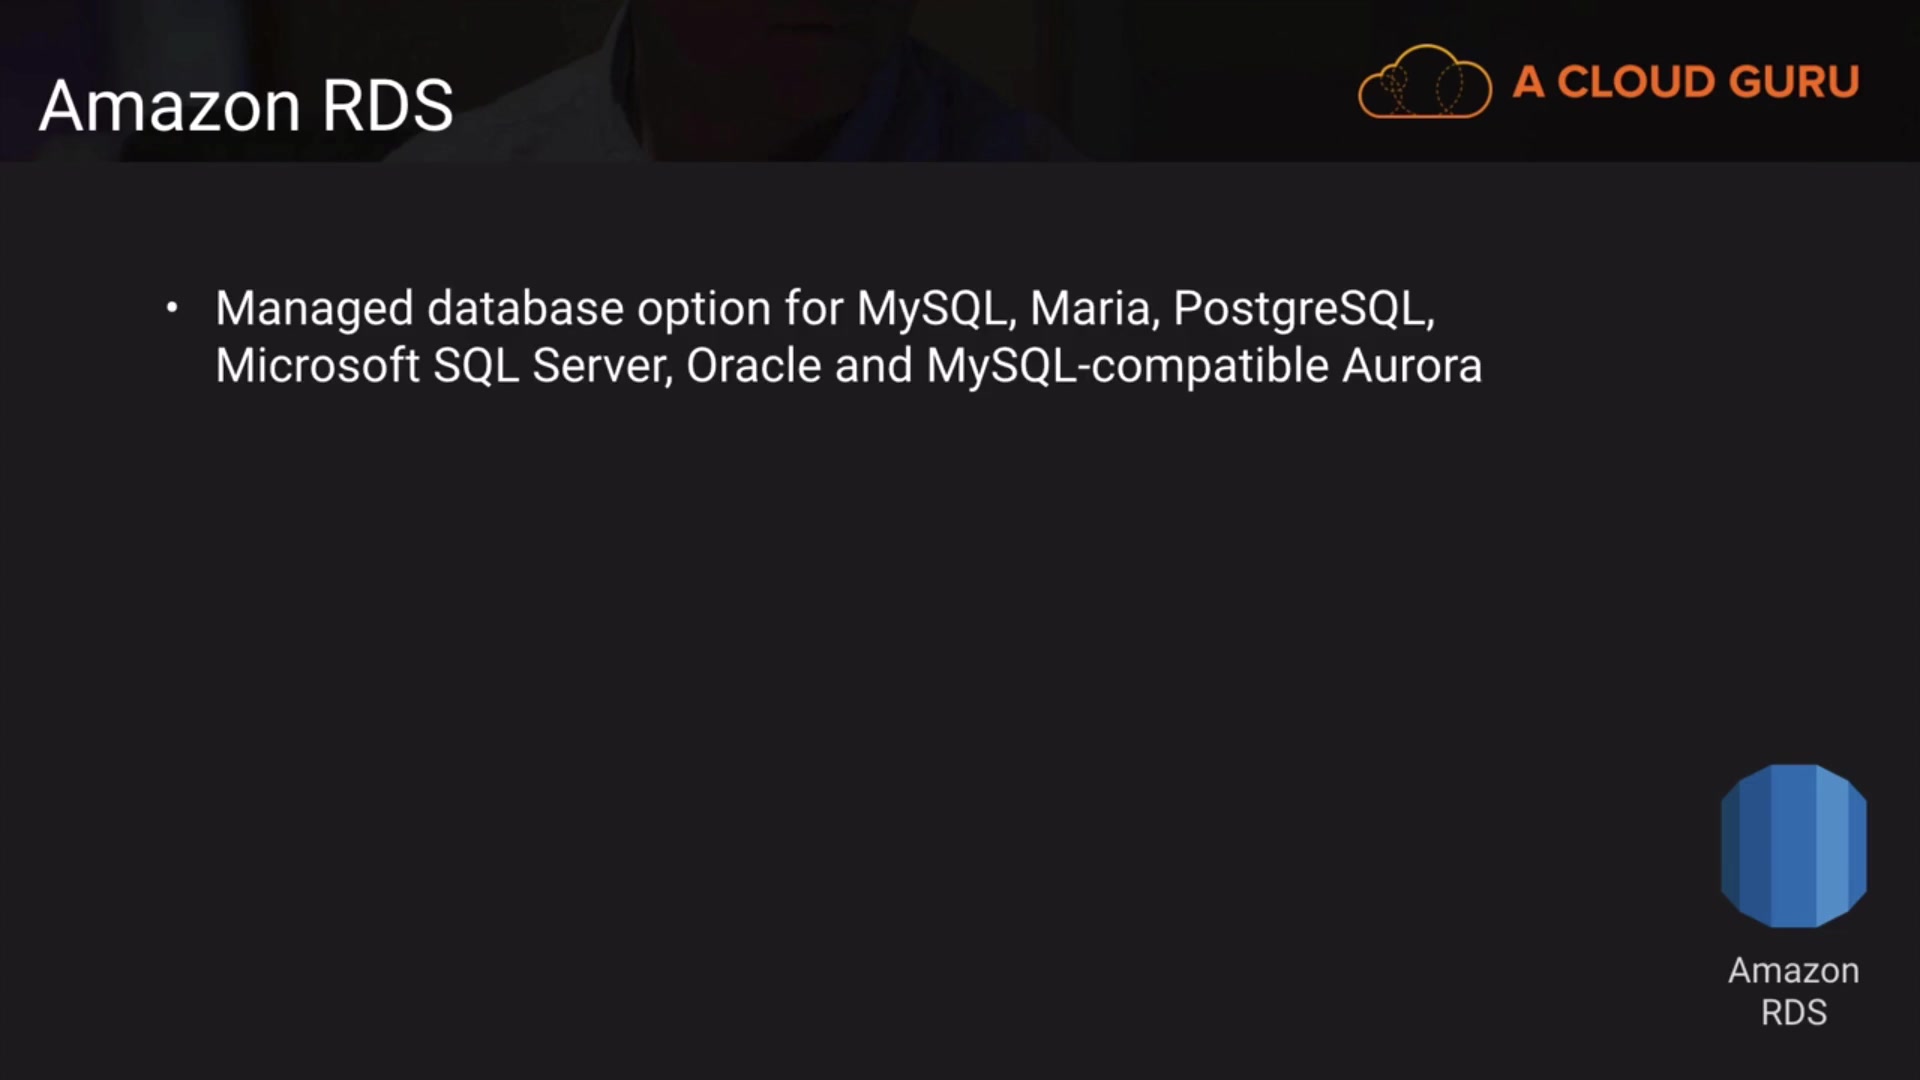The image size is (1920, 1080).
Task: Click the word "Managed" in the bullet
Action: 314,309
